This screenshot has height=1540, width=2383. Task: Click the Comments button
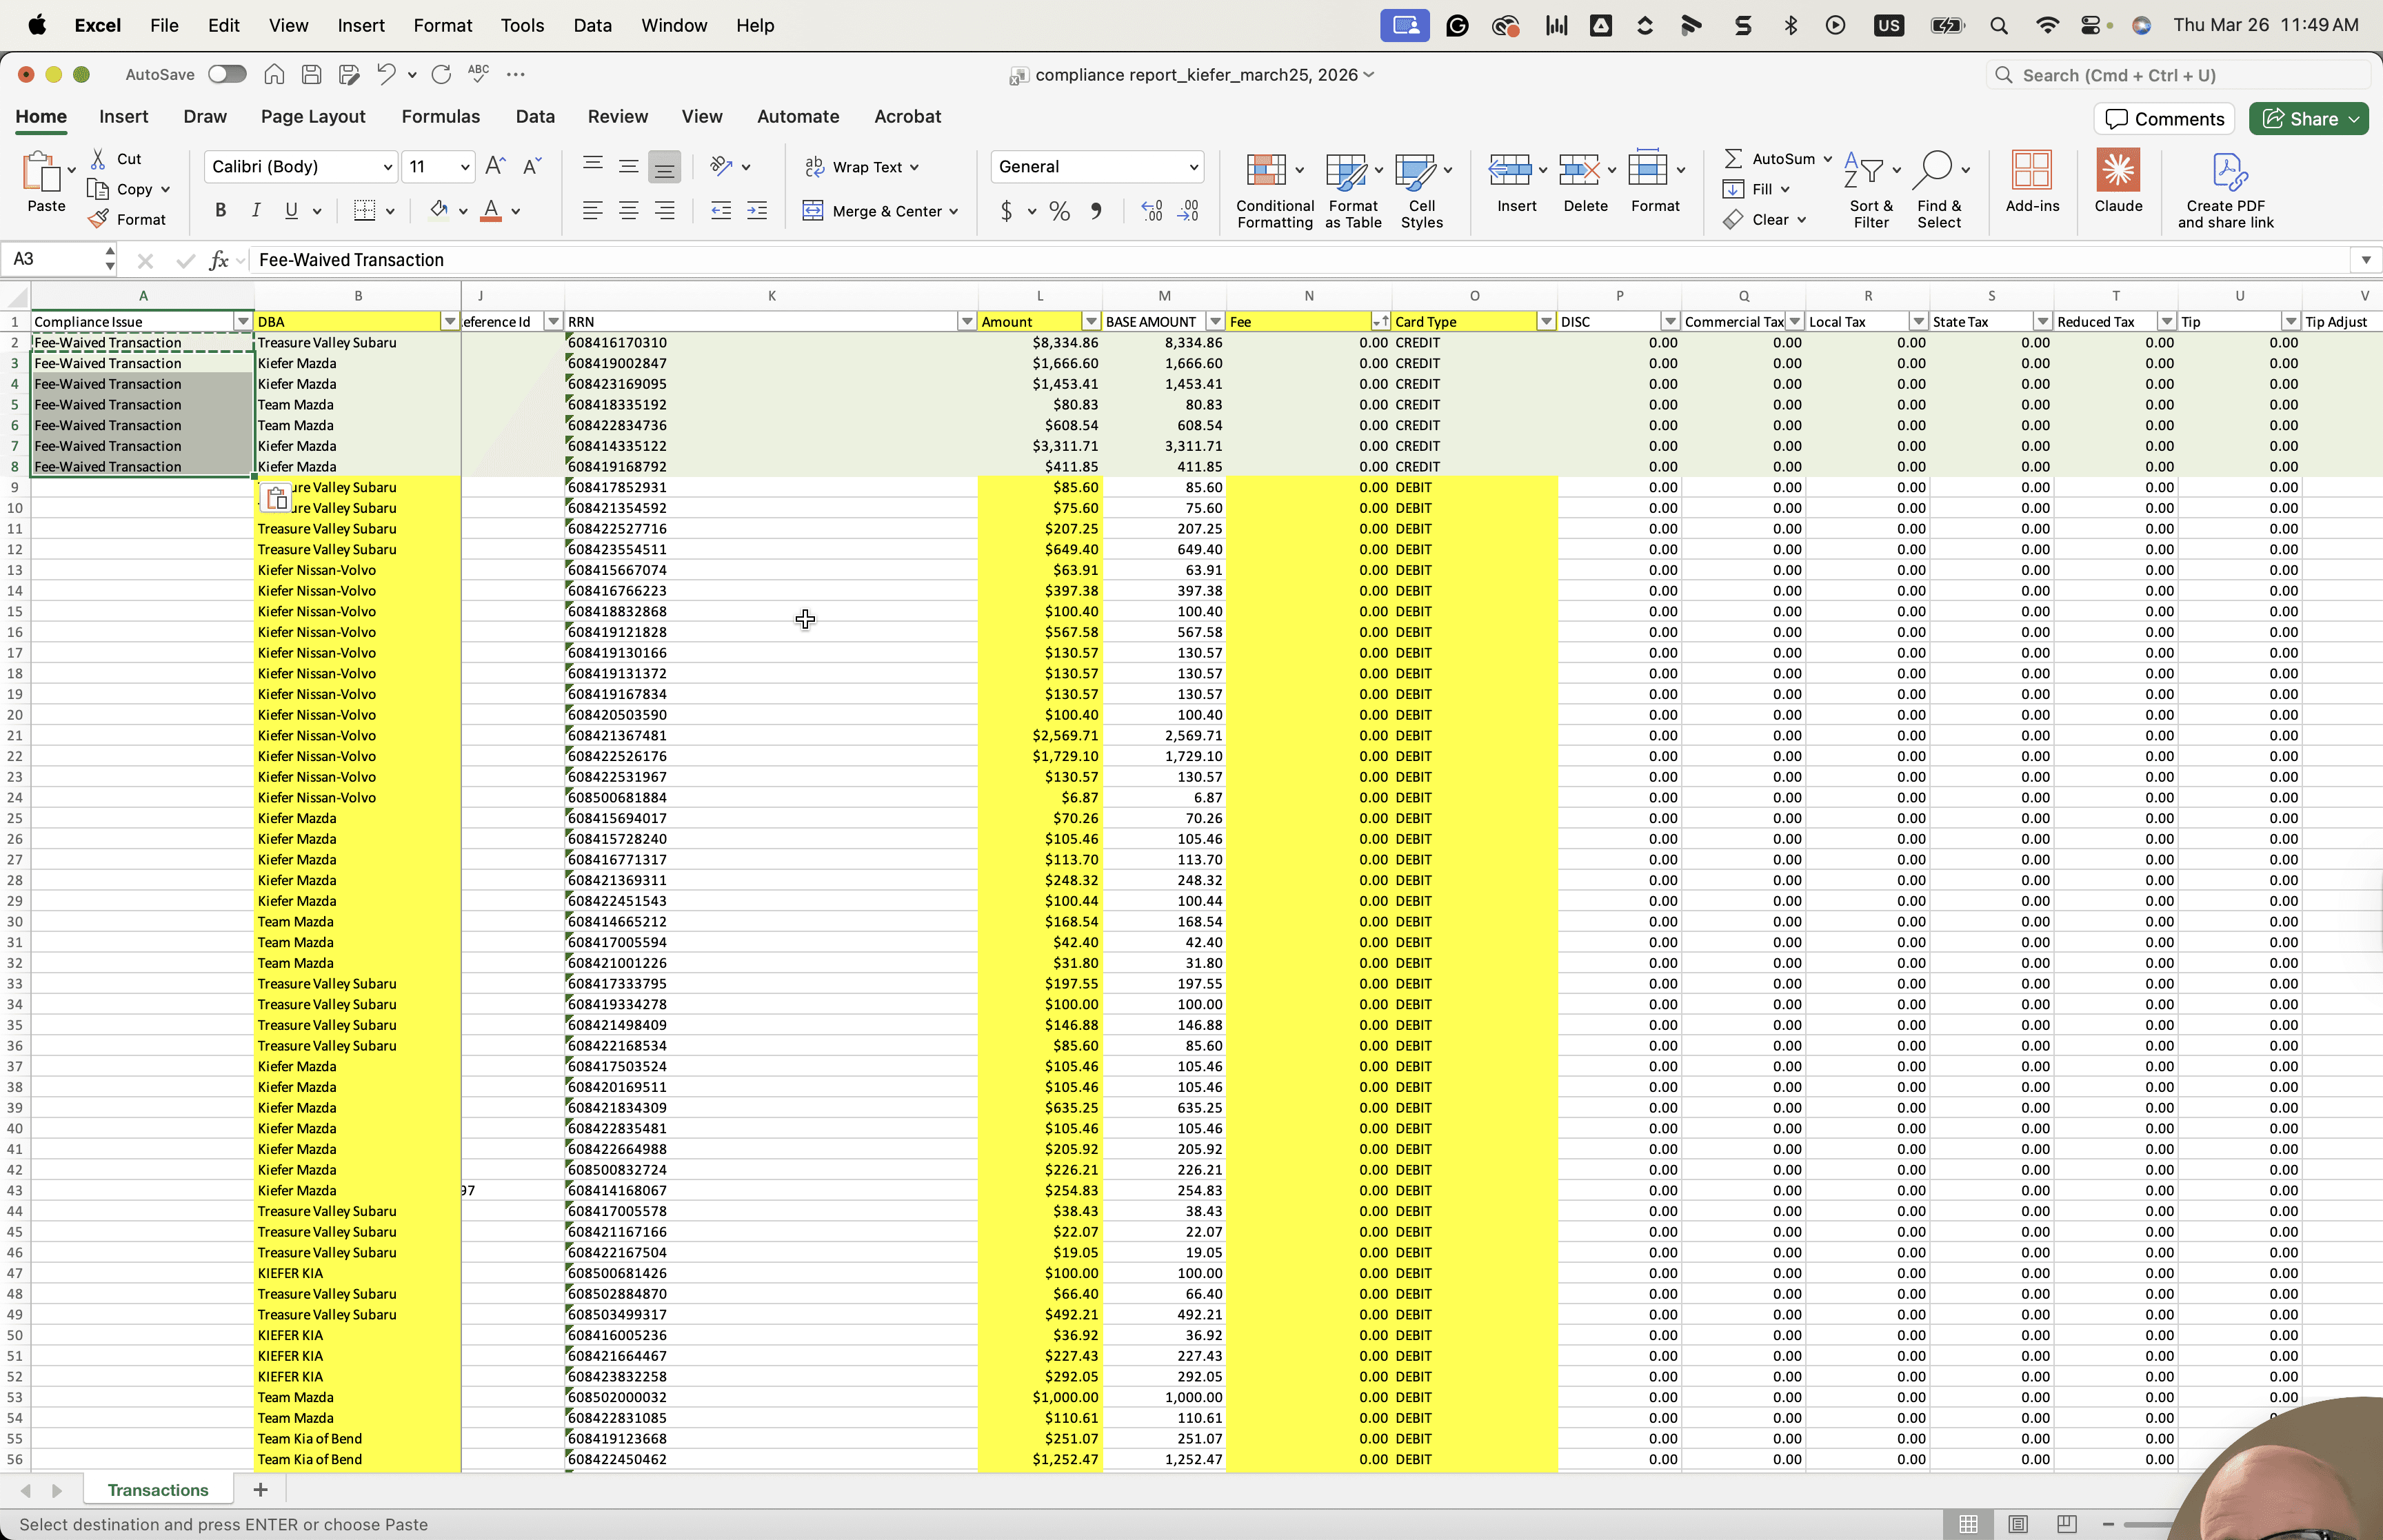point(2164,119)
